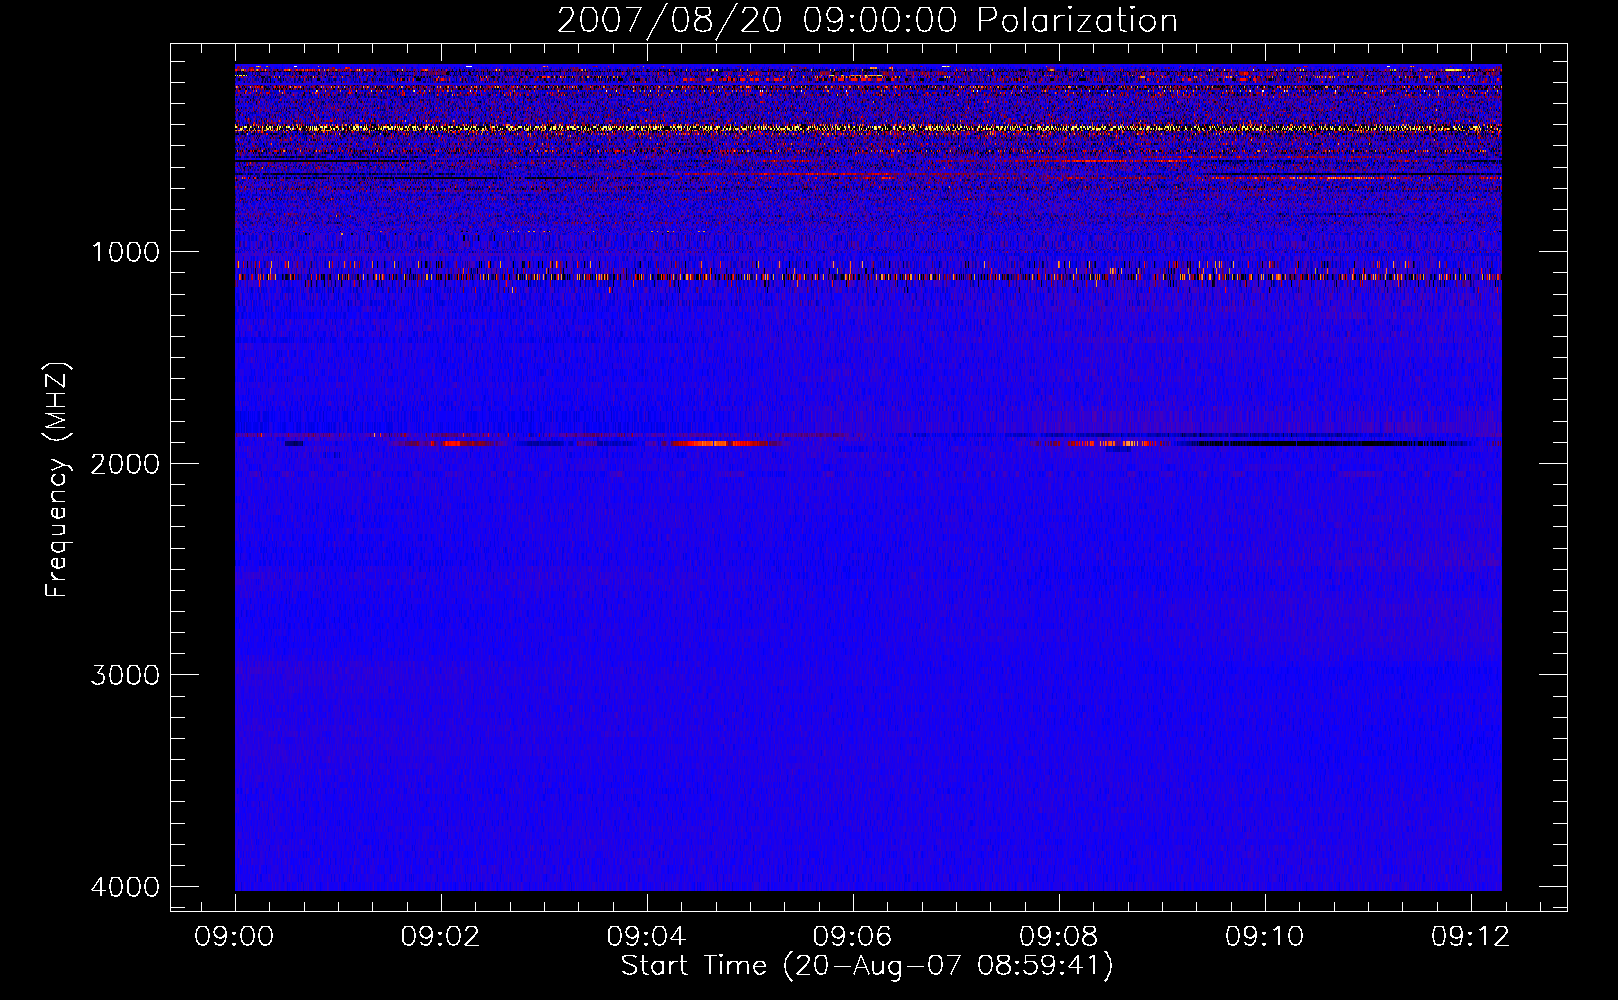Viewport: 1618px width, 1000px height.
Task: Click the 09:04 time tick label
Action: pos(647,937)
